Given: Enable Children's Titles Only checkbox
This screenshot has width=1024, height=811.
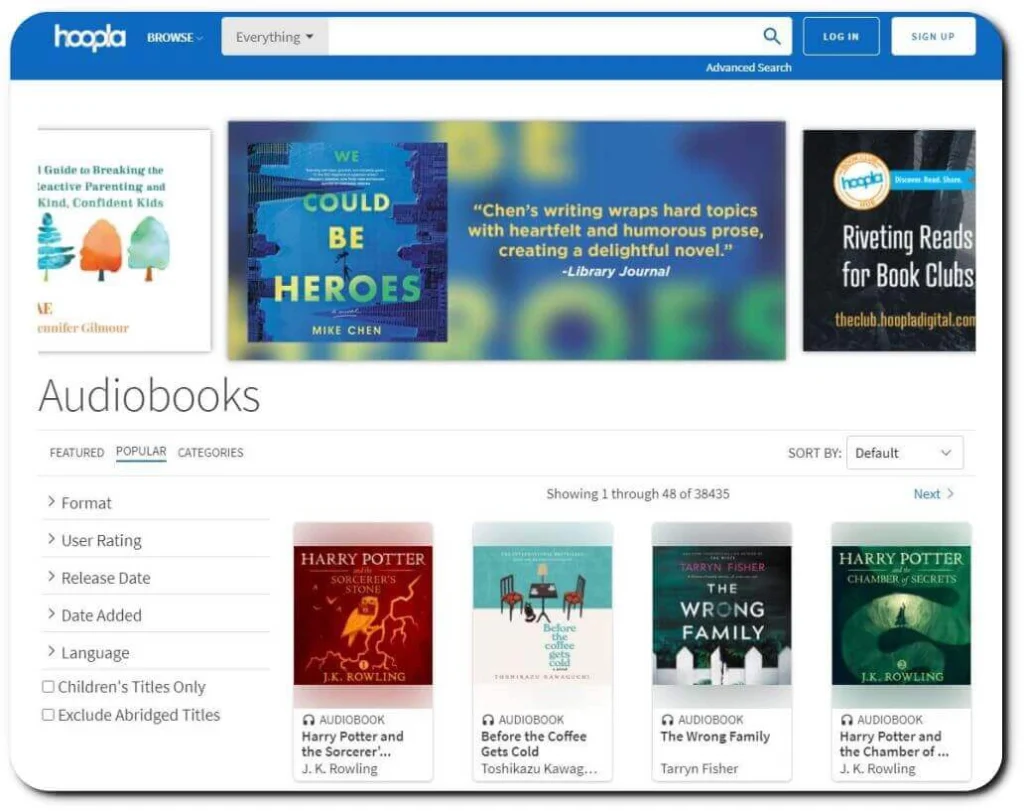Looking at the screenshot, I should (x=48, y=687).
